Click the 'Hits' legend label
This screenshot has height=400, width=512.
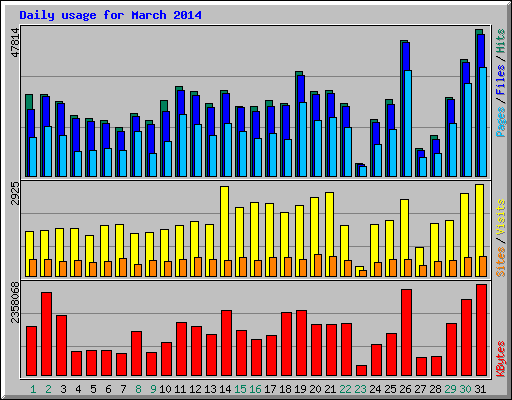pos(500,41)
